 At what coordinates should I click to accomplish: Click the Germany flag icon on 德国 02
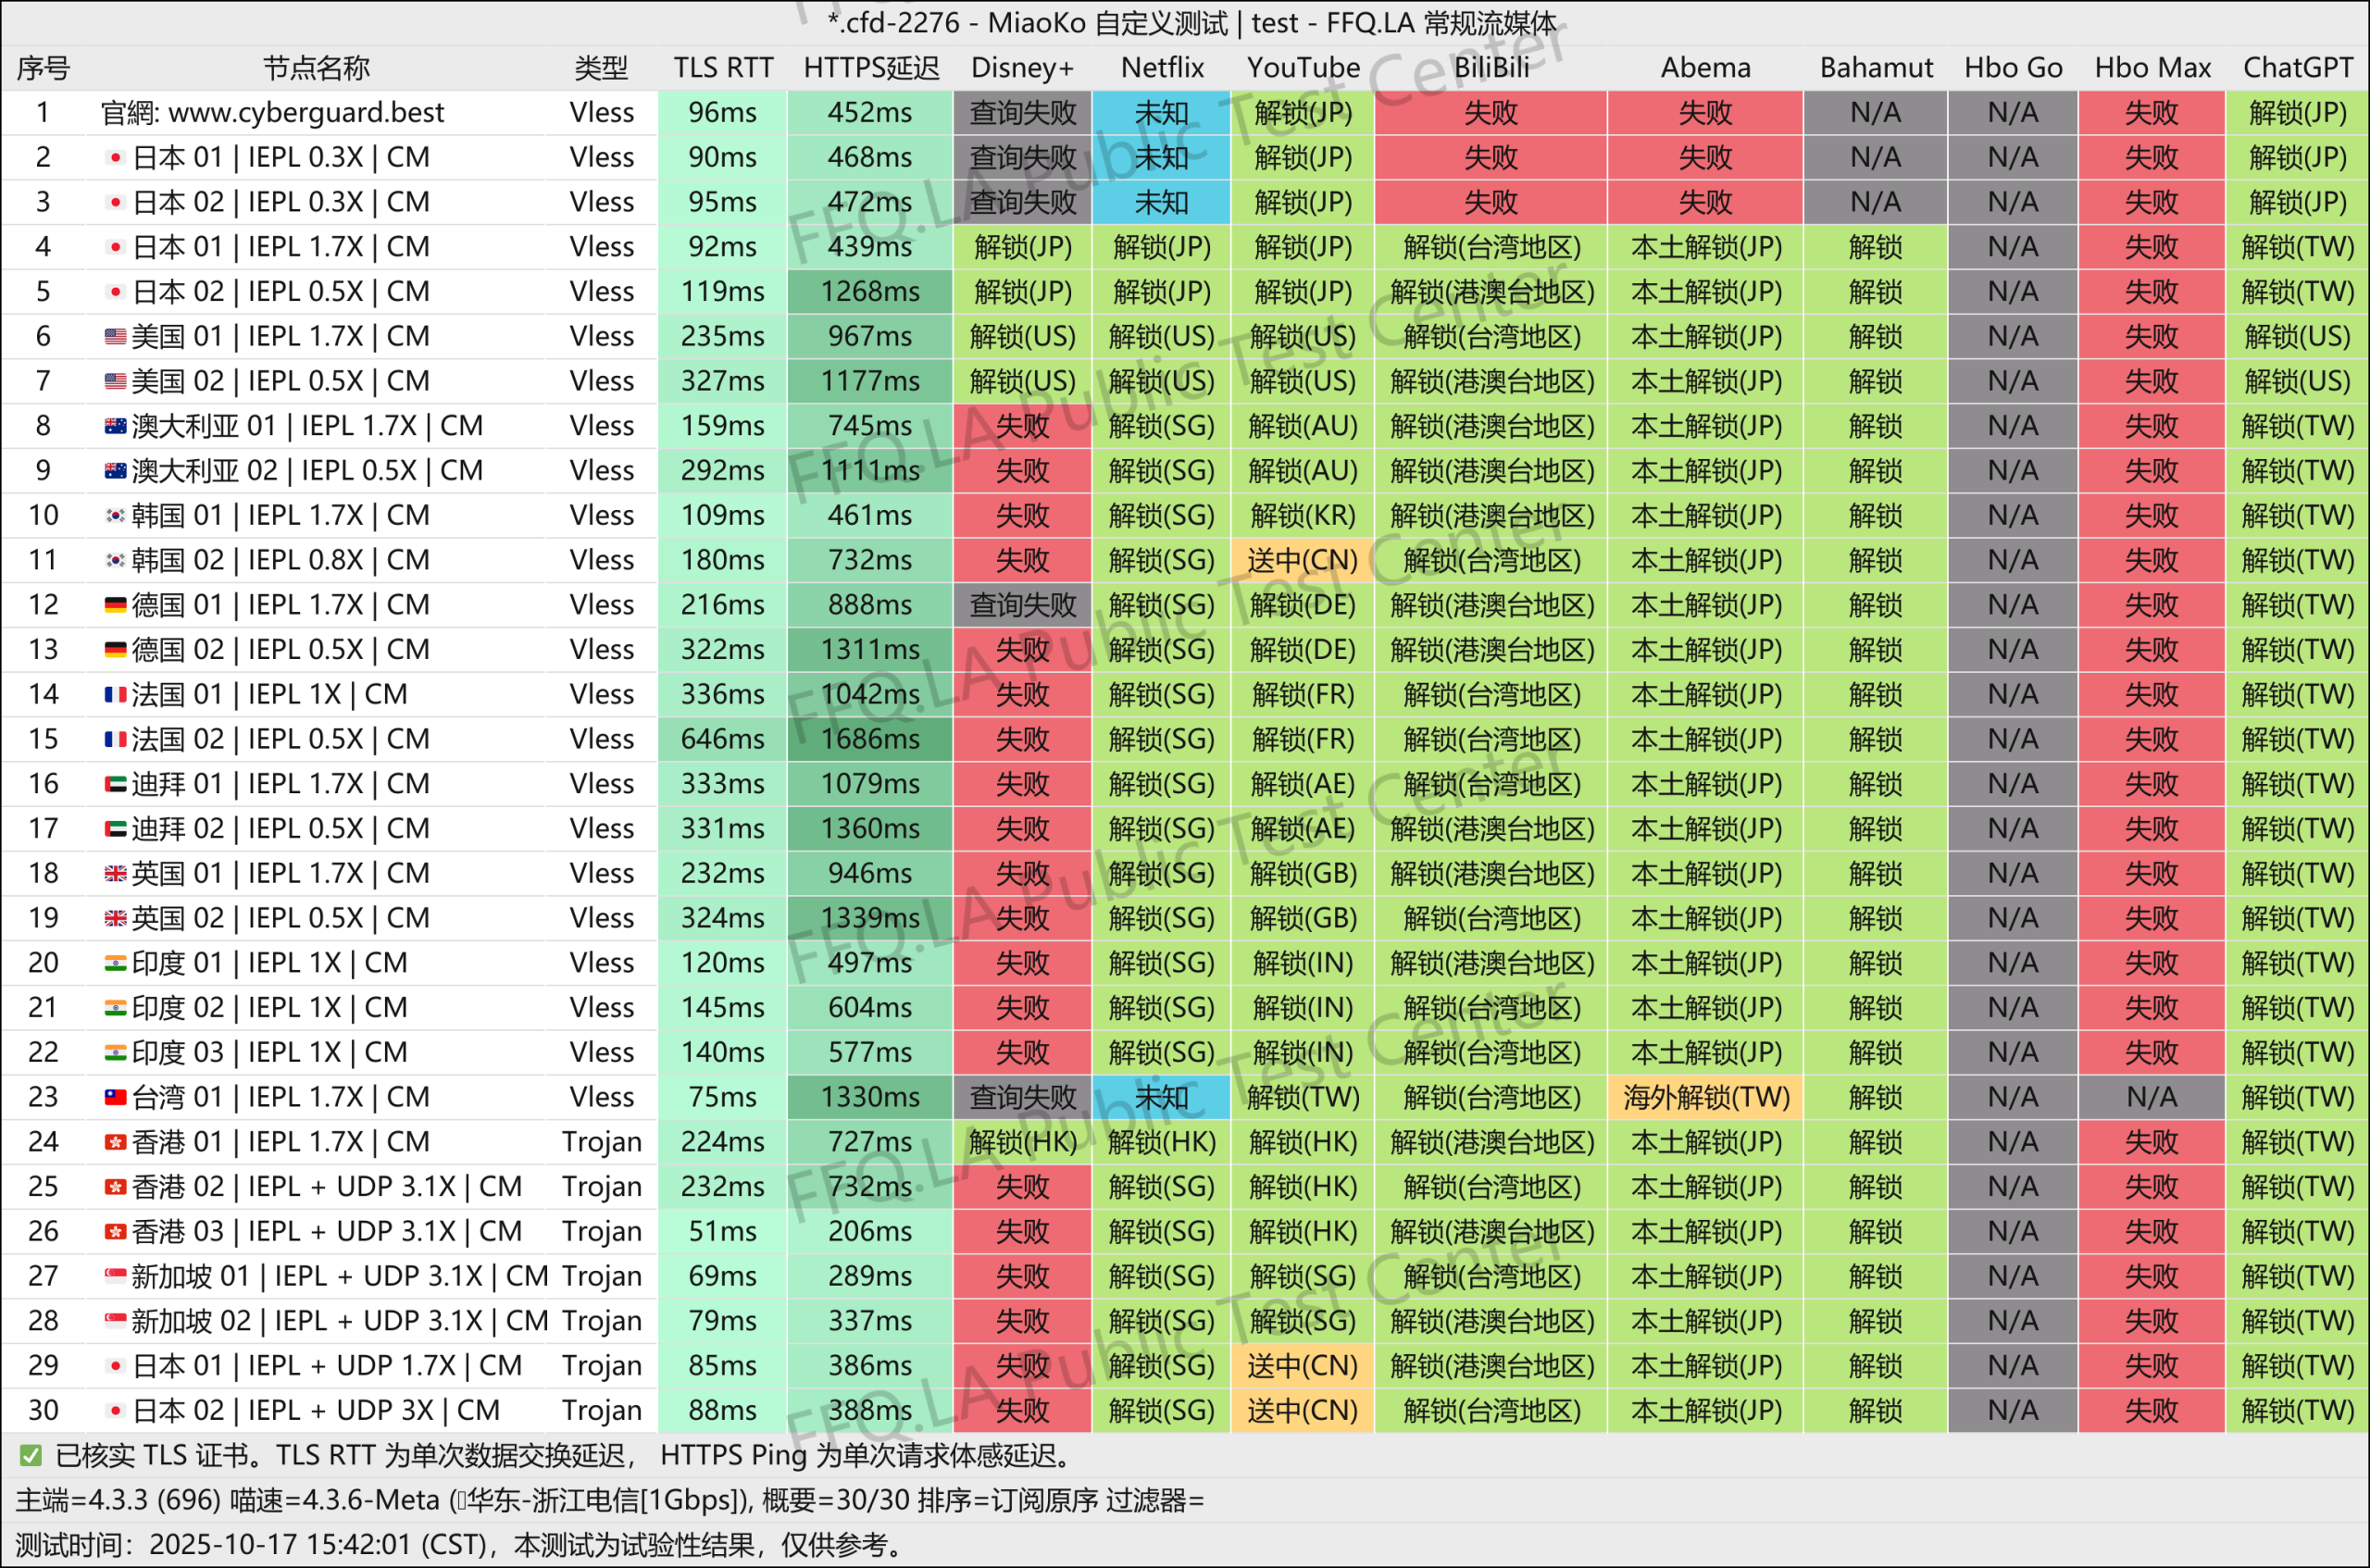pos(116,649)
